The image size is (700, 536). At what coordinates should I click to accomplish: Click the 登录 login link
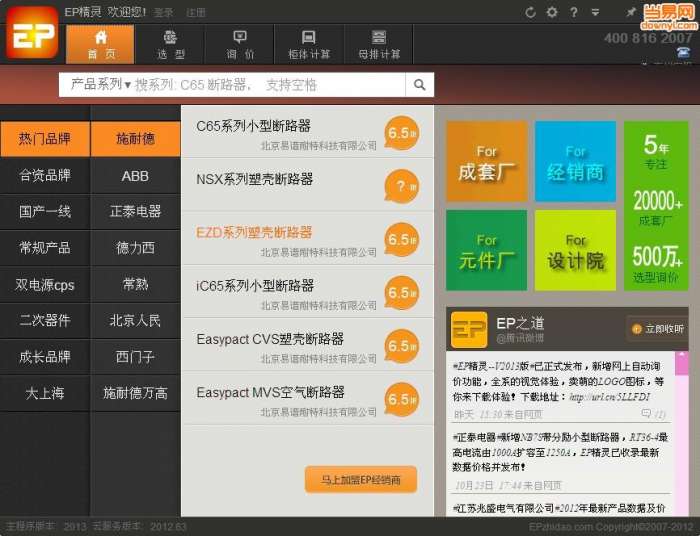point(163,12)
